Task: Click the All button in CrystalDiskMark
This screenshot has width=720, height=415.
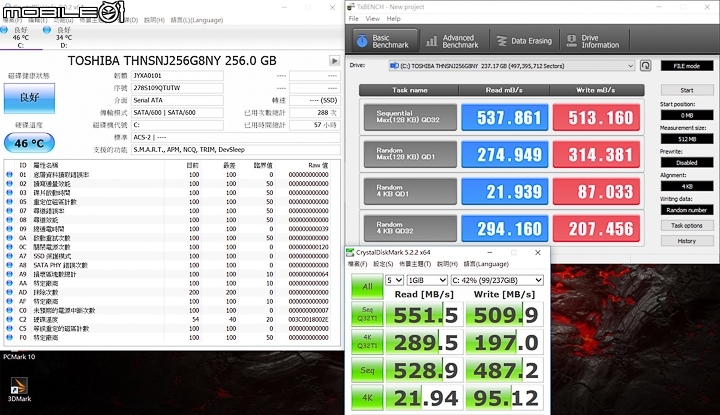Action: tap(367, 286)
